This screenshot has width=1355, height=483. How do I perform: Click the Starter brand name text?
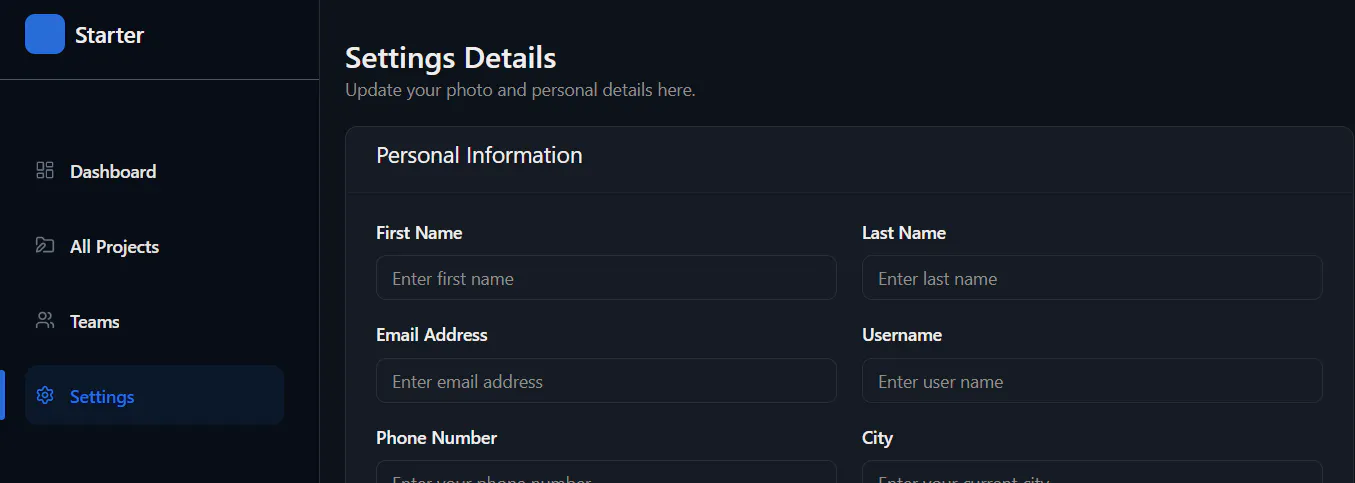(x=109, y=35)
